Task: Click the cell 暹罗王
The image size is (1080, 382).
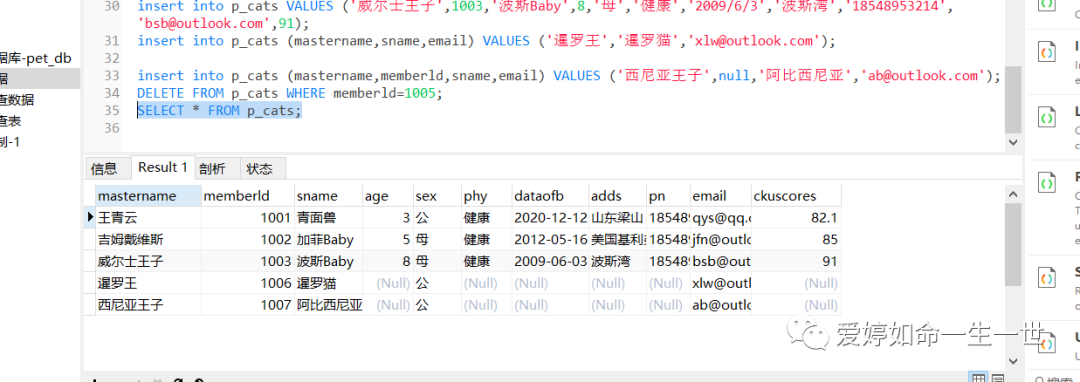Action: (x=148, y=283)
